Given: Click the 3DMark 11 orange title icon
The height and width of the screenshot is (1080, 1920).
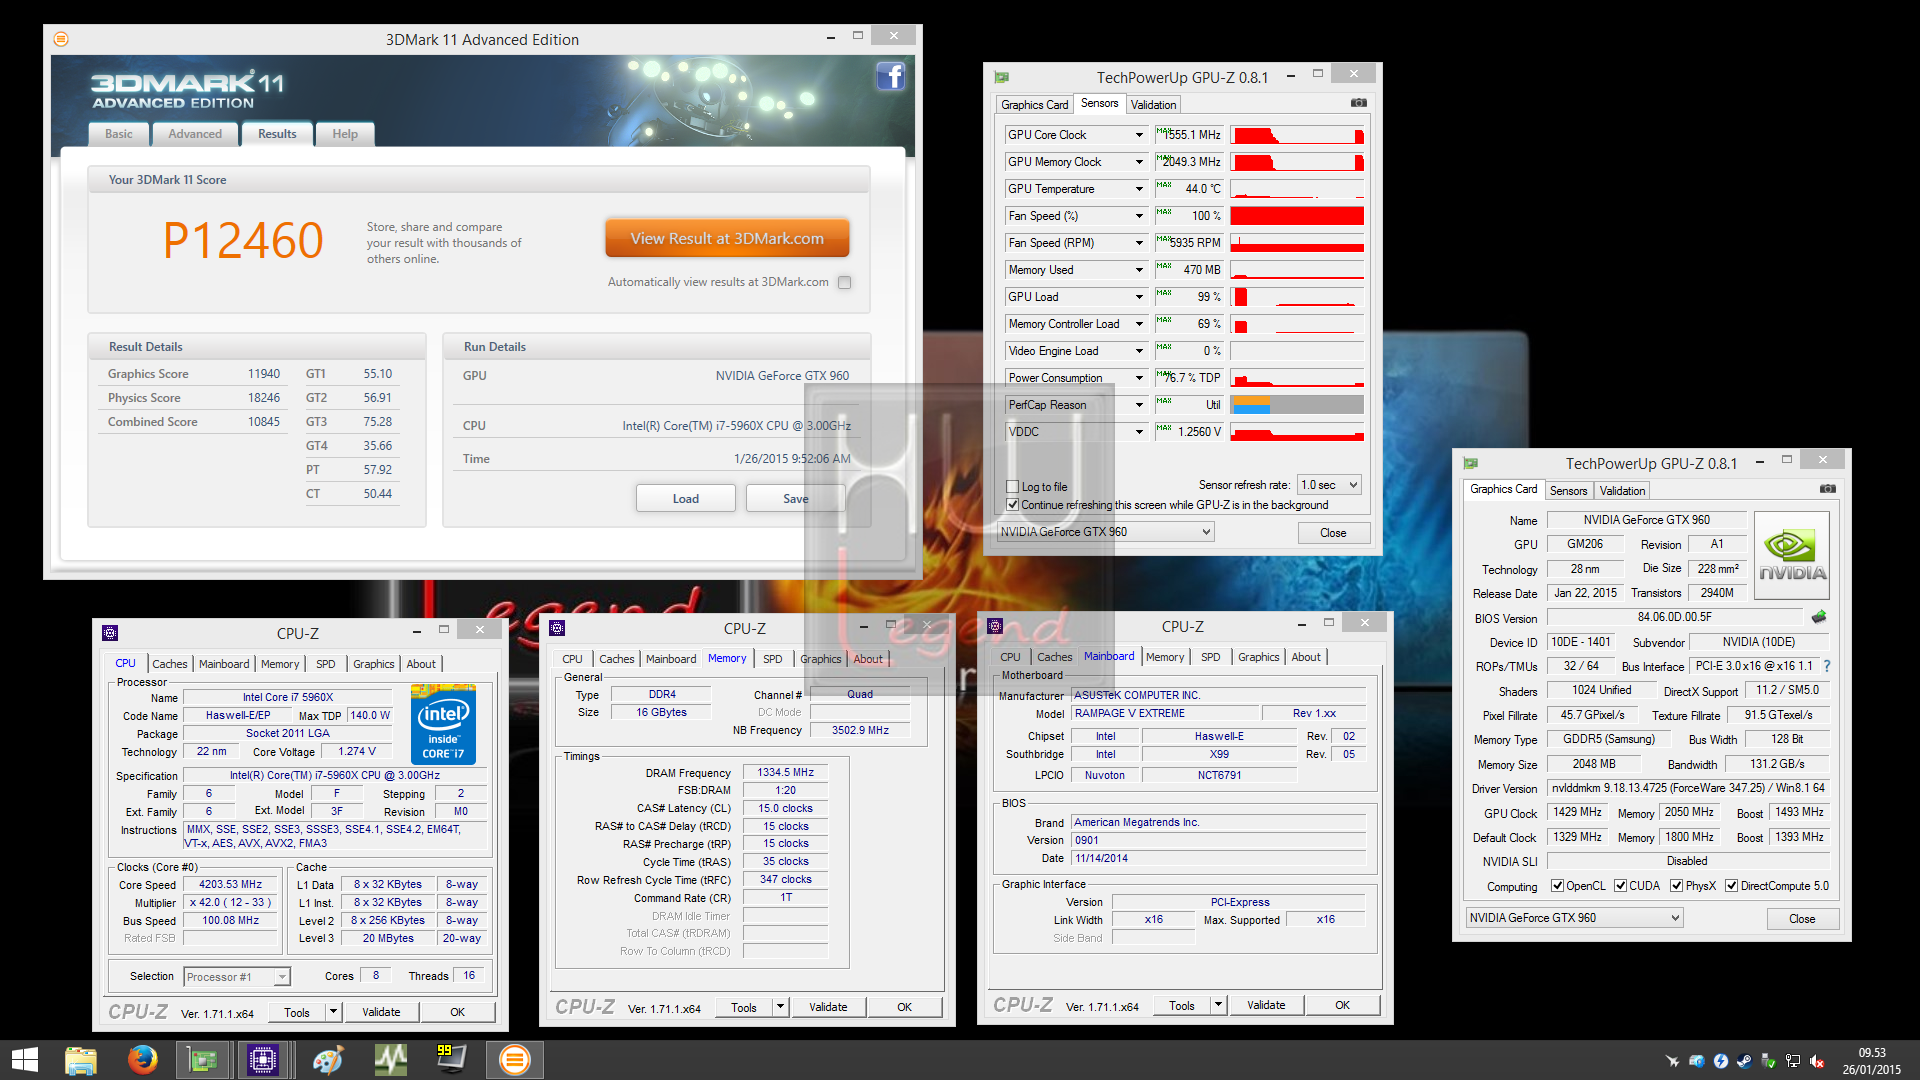Looking at the screenshot, I should [x=61, y=39].
